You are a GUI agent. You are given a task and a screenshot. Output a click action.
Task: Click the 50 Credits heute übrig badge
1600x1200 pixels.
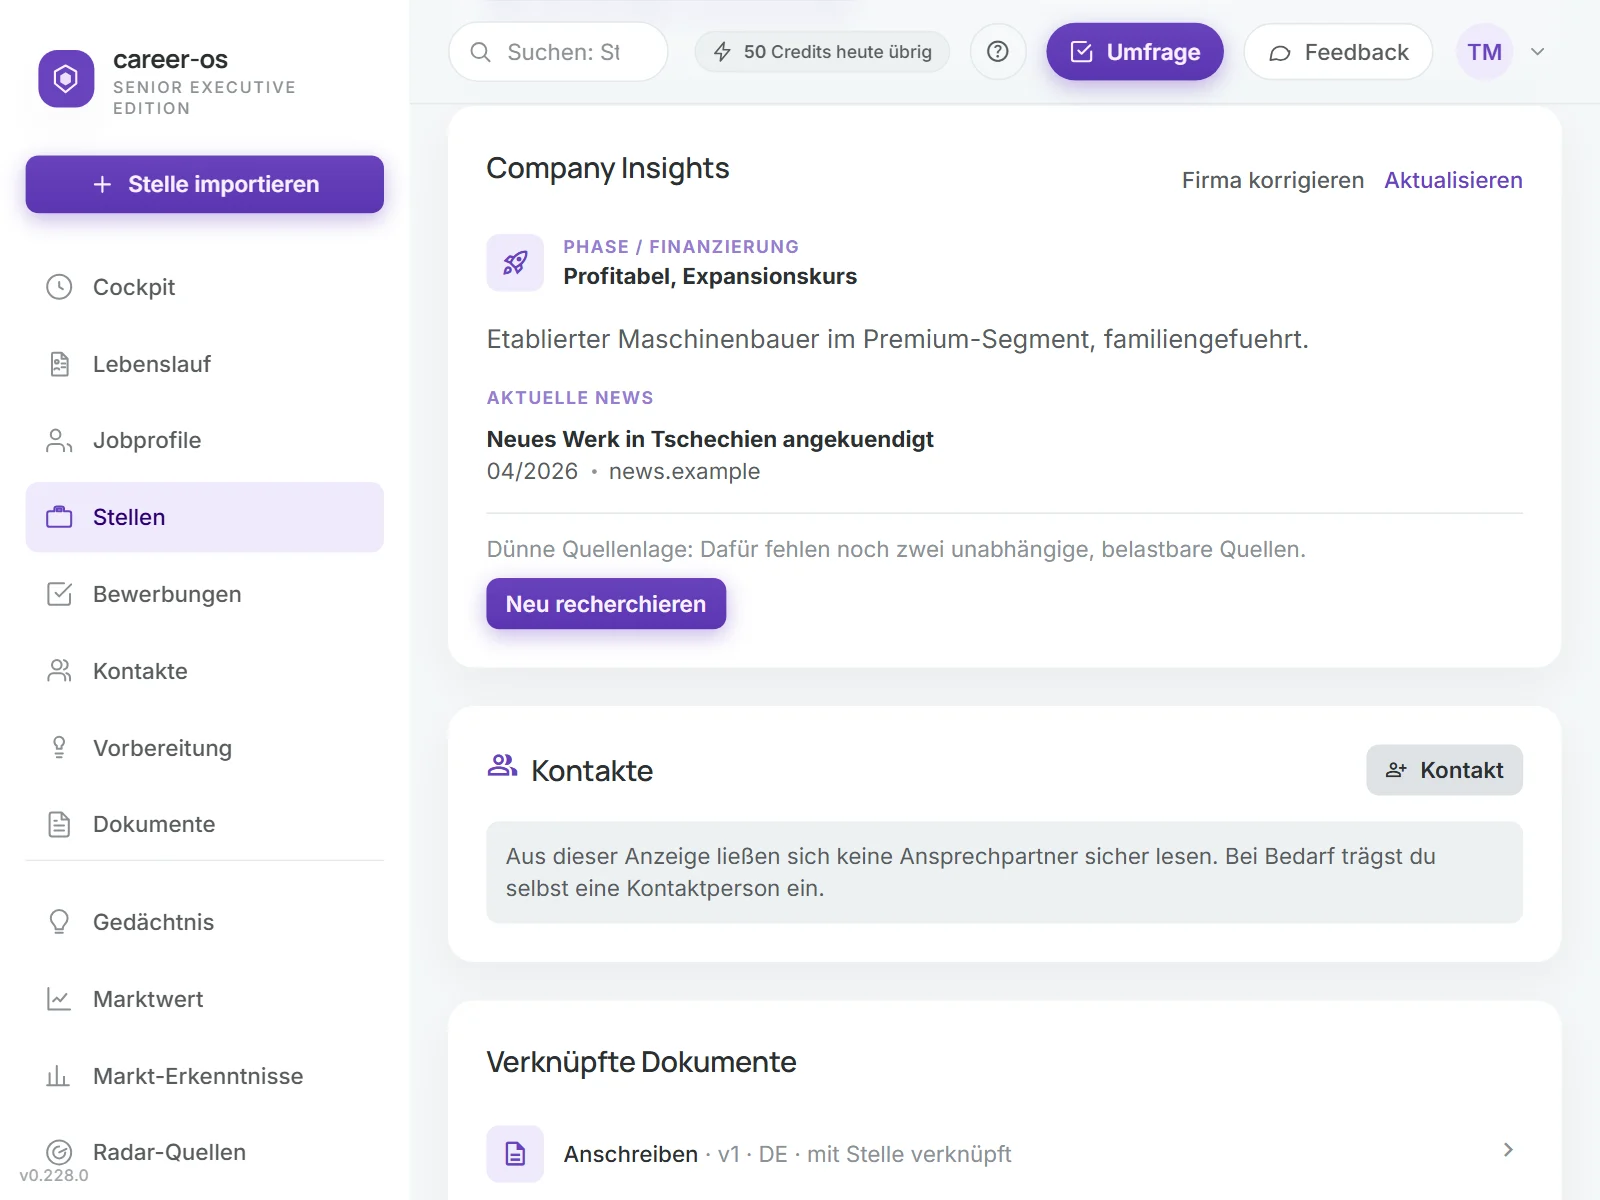[x=822, y=52]
